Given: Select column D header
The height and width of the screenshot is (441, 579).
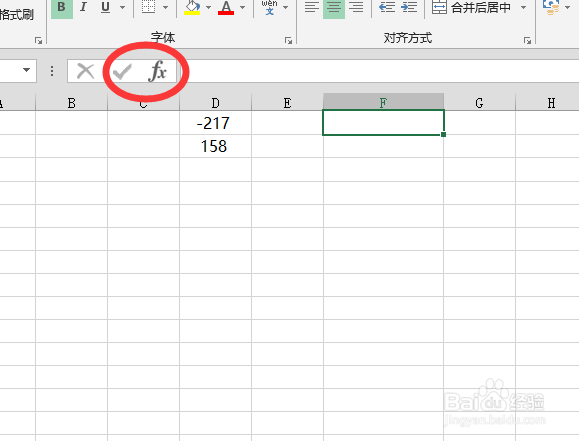Looking at the screenshot, I should (x=215, y=103).
